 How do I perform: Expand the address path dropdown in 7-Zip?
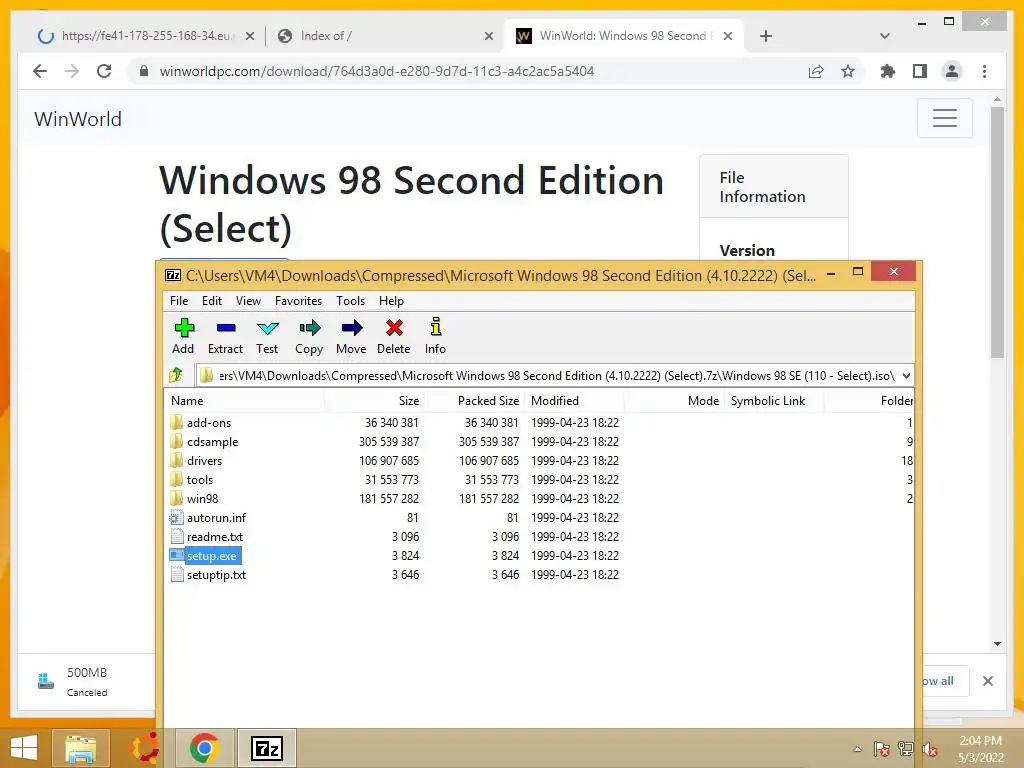906,376
